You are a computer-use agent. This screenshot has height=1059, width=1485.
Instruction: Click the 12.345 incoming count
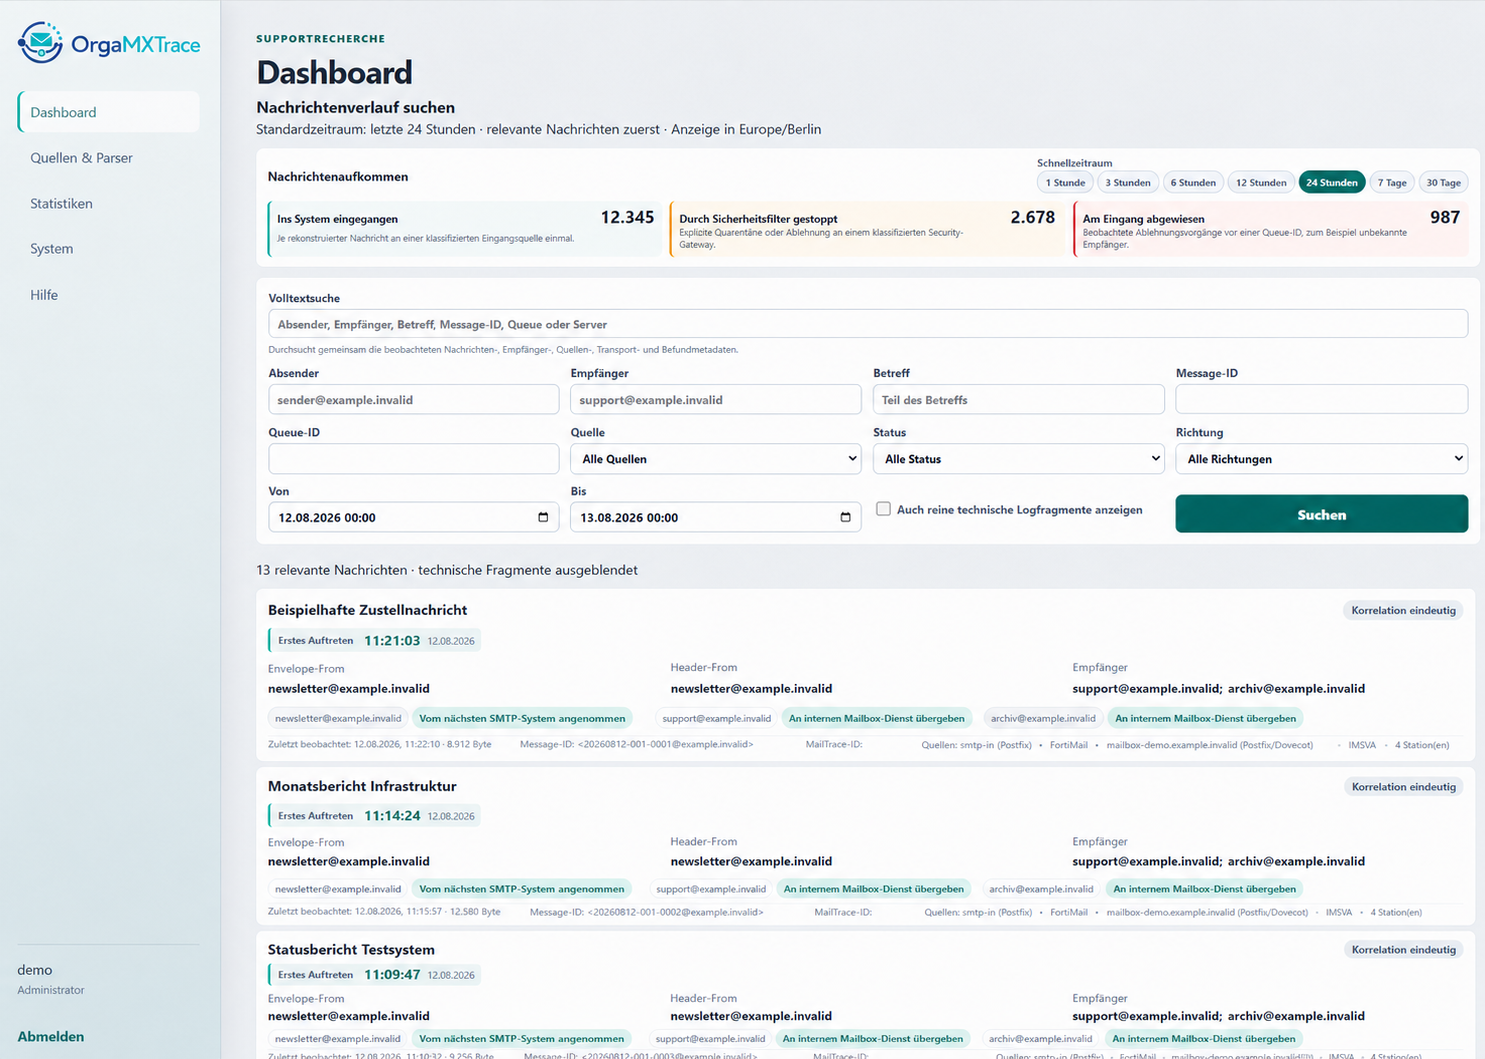[627, 217]
